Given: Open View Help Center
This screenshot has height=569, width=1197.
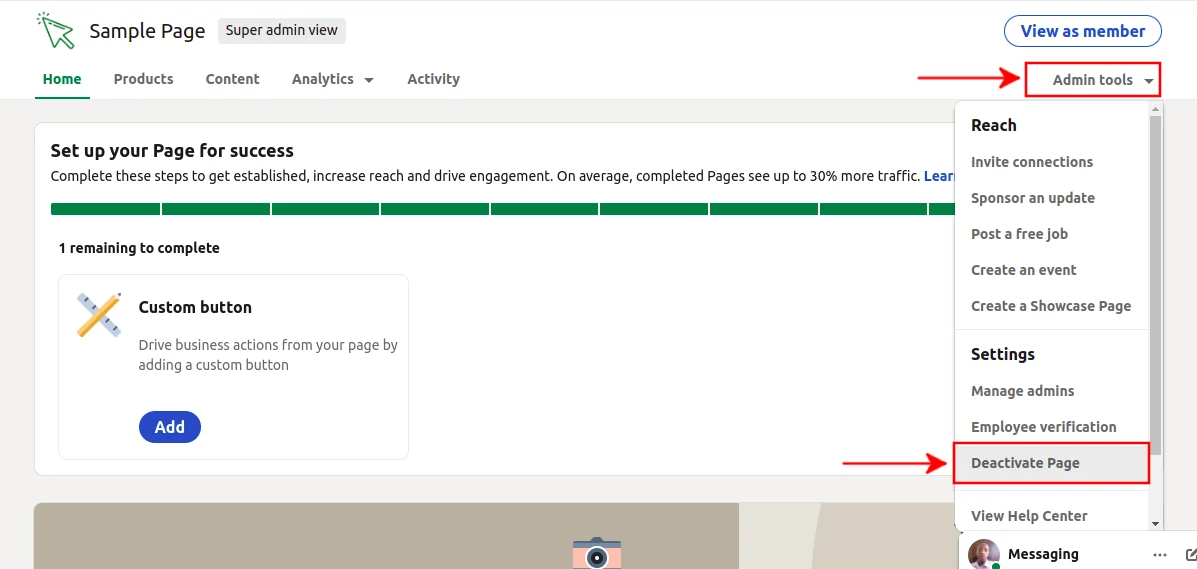Looking at the screenshot, I should pos(1029,516).
